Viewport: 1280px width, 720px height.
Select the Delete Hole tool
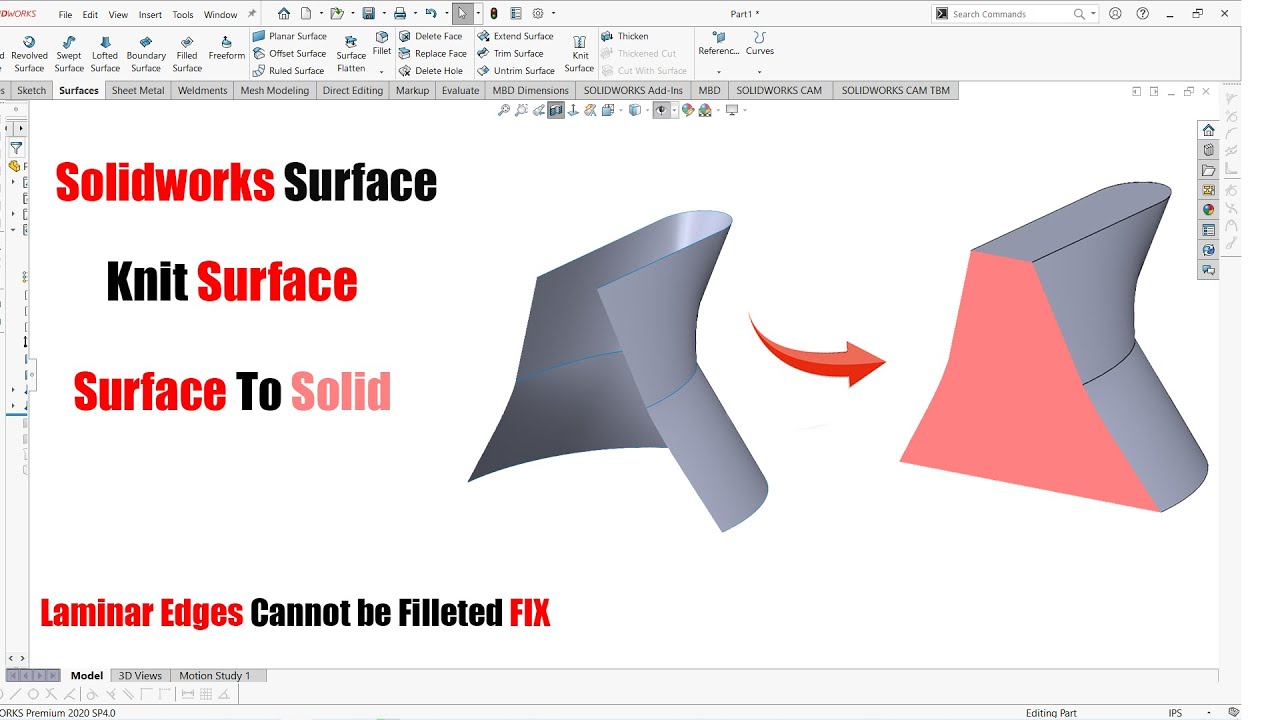pos(431,71)
